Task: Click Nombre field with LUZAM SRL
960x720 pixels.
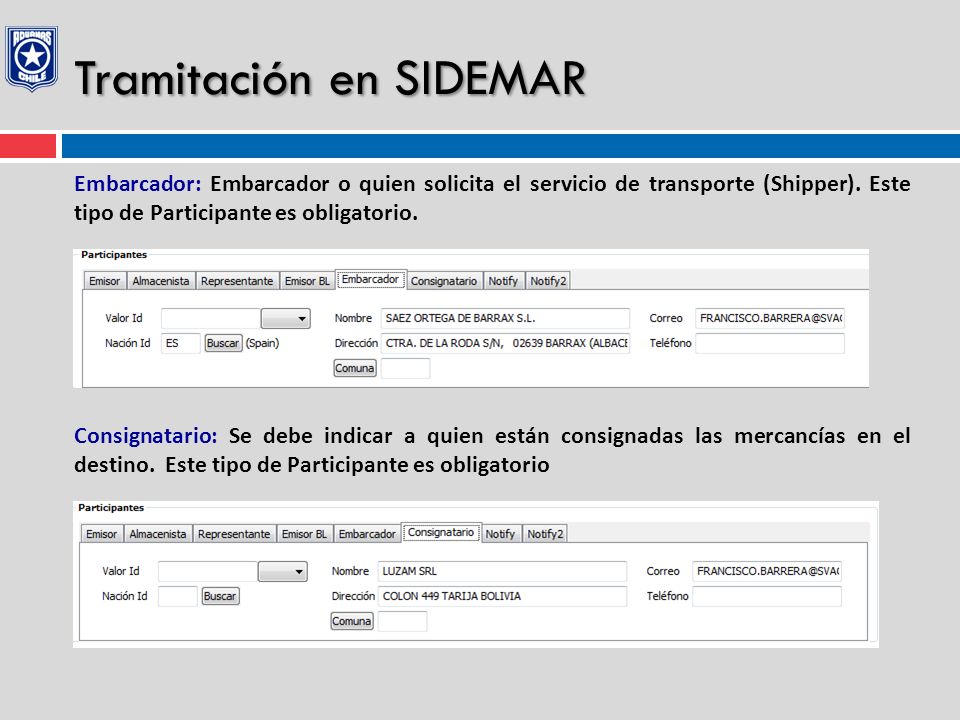Action: tap(502, 571)
